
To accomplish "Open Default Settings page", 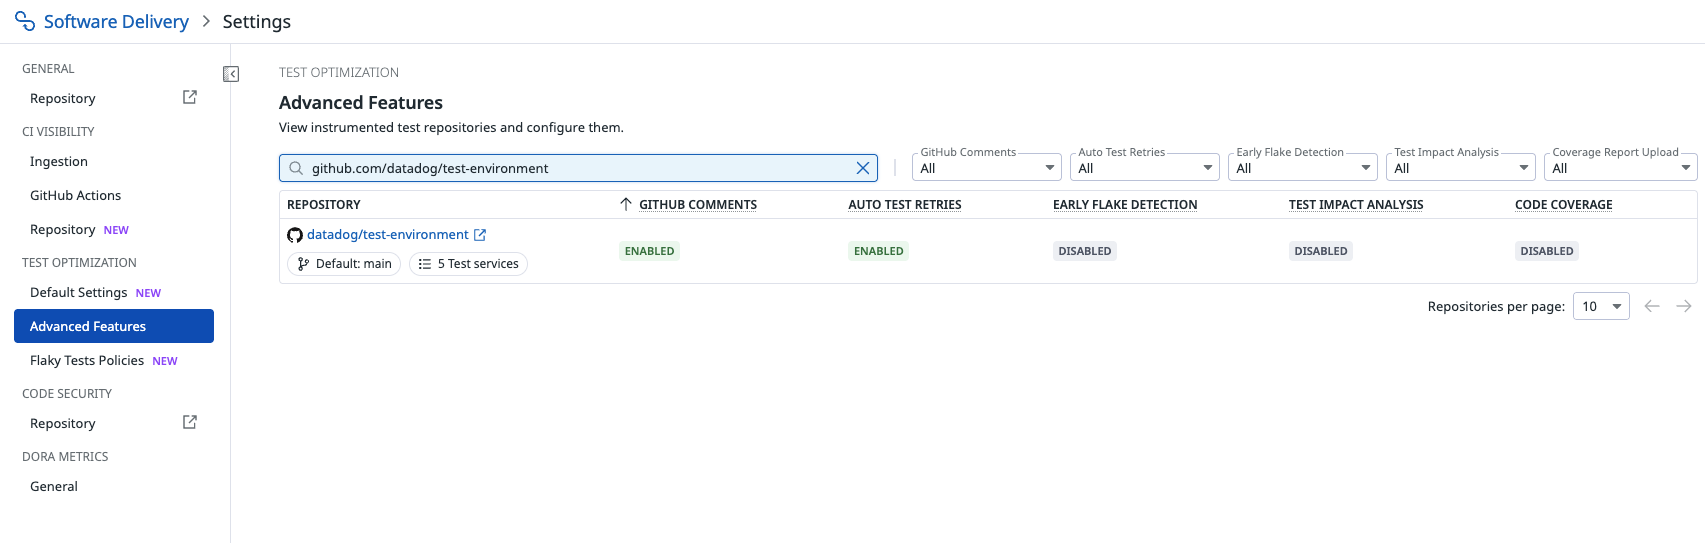I will [95, 292].
